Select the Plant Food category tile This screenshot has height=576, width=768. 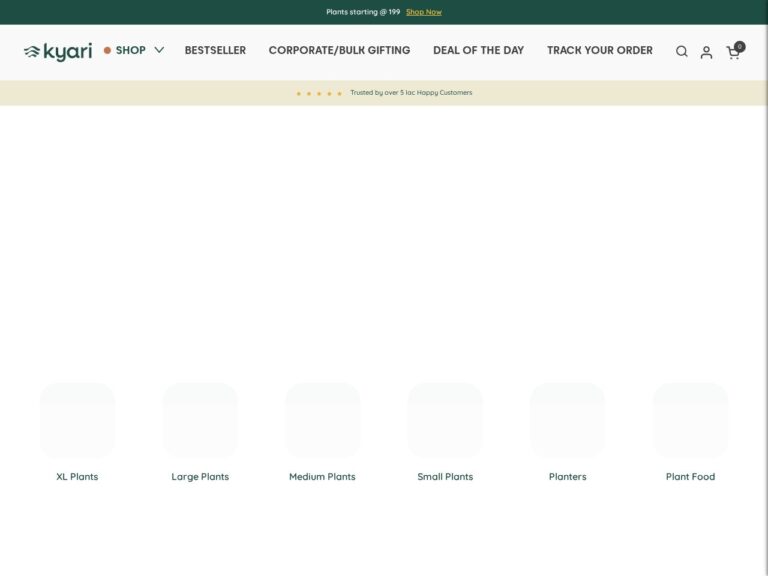click(x=690, y=420)
